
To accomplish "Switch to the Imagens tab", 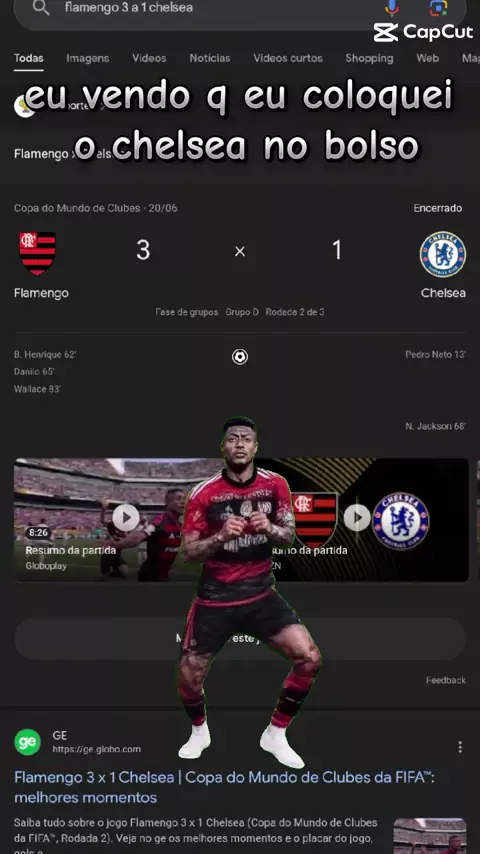I will (x=88, y=58).
